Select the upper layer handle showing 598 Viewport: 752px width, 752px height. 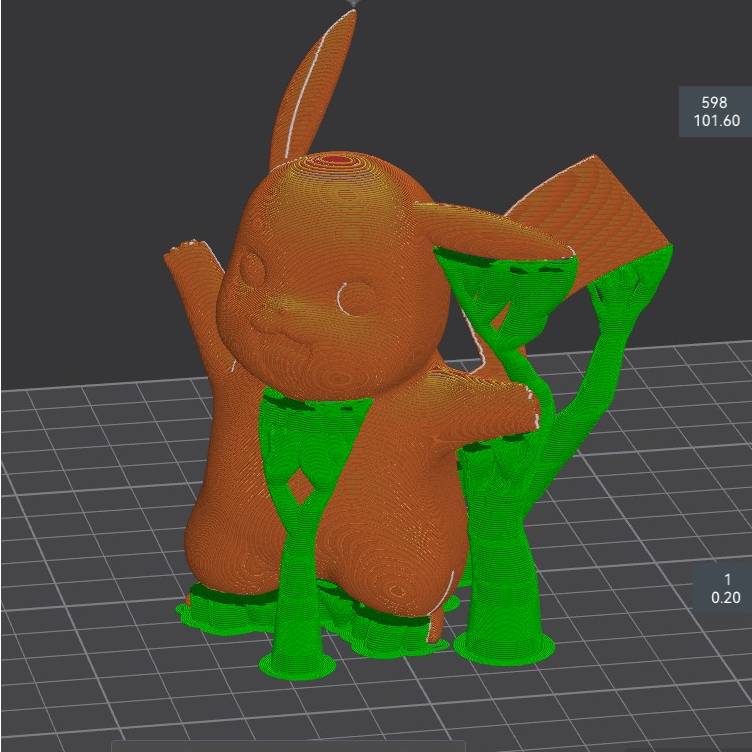(715, 111)
